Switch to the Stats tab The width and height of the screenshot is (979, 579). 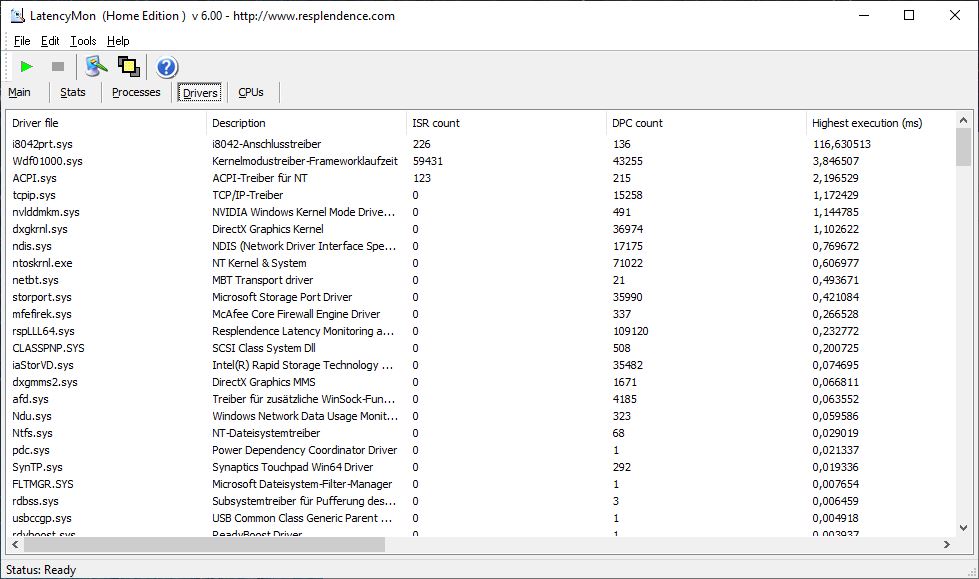coord(73,92)
